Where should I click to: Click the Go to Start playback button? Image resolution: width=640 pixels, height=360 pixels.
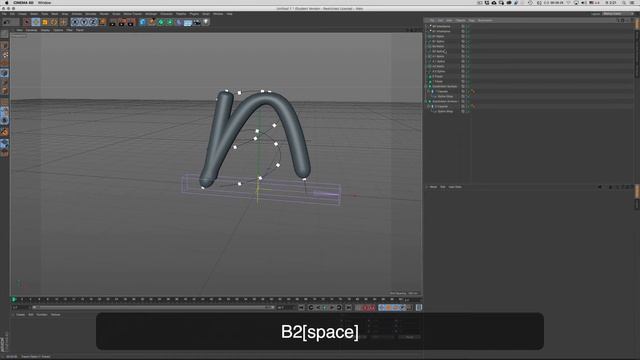(x=301, y=308)
